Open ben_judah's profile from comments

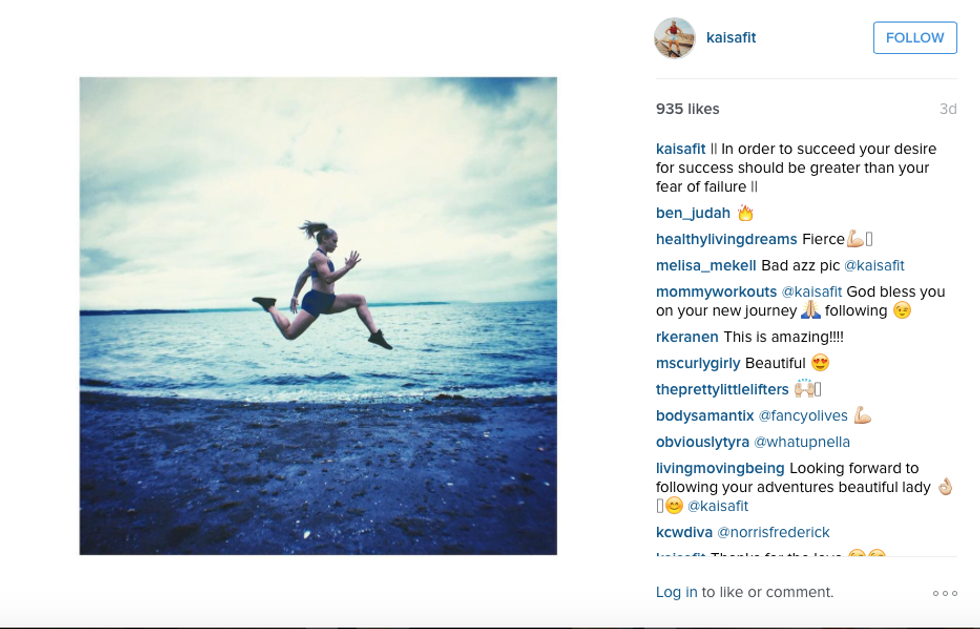pos(694,213)
